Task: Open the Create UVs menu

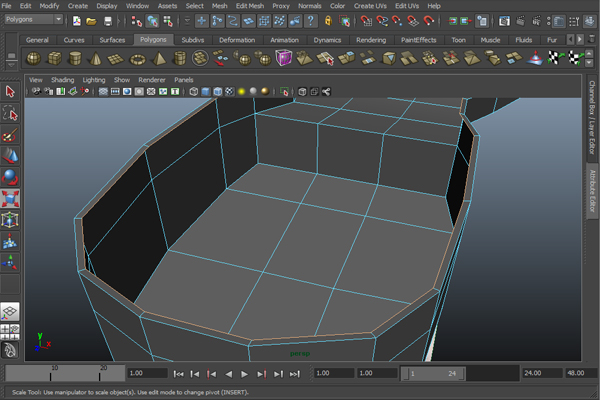Action: tap(370, 6)
